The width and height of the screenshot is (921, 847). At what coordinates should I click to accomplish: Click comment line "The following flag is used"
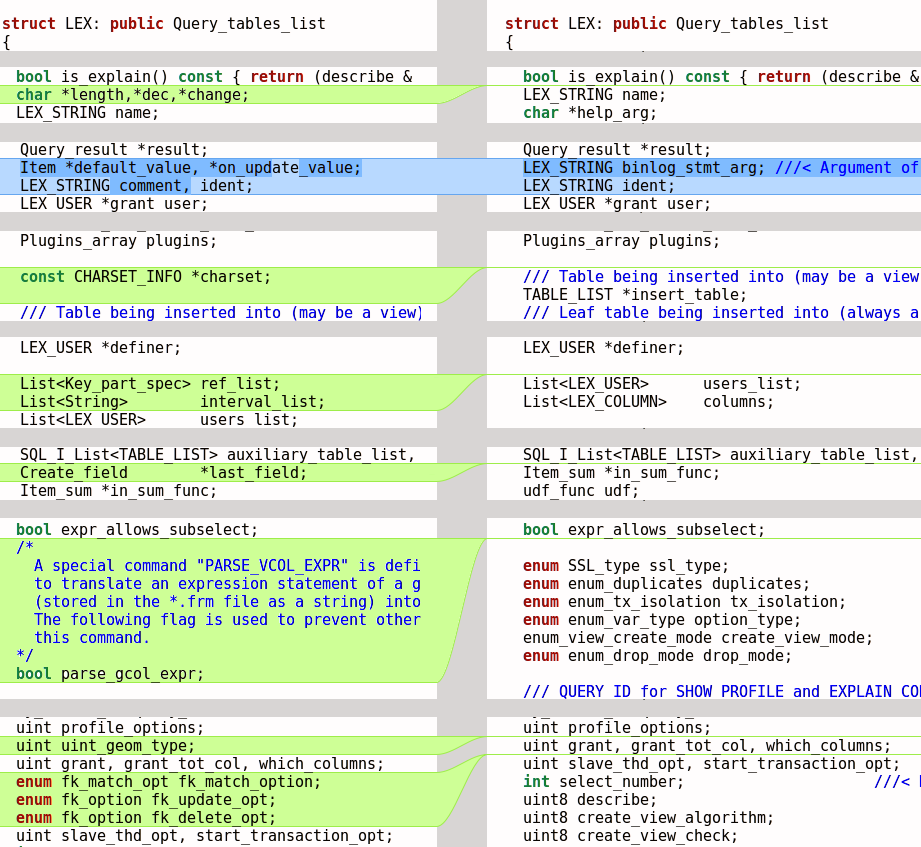click(227, 620)
